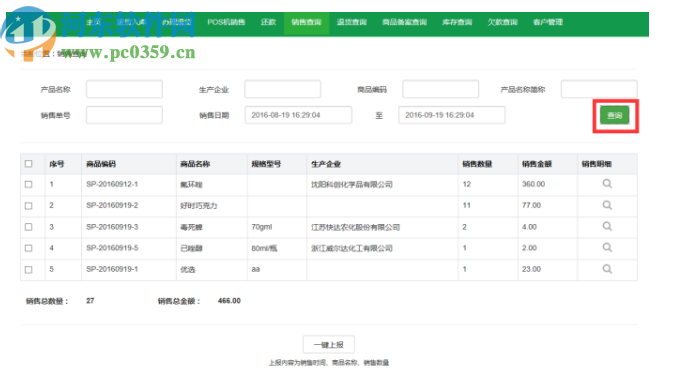
Task: Tick the select-all checkbox in table header
Action: (x=28, y=163)
